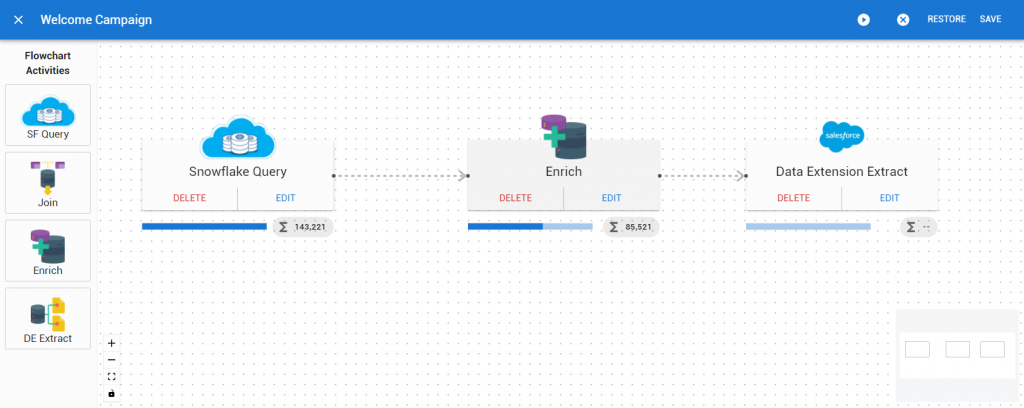Run the campaign with the play icon

coord(863,20)
